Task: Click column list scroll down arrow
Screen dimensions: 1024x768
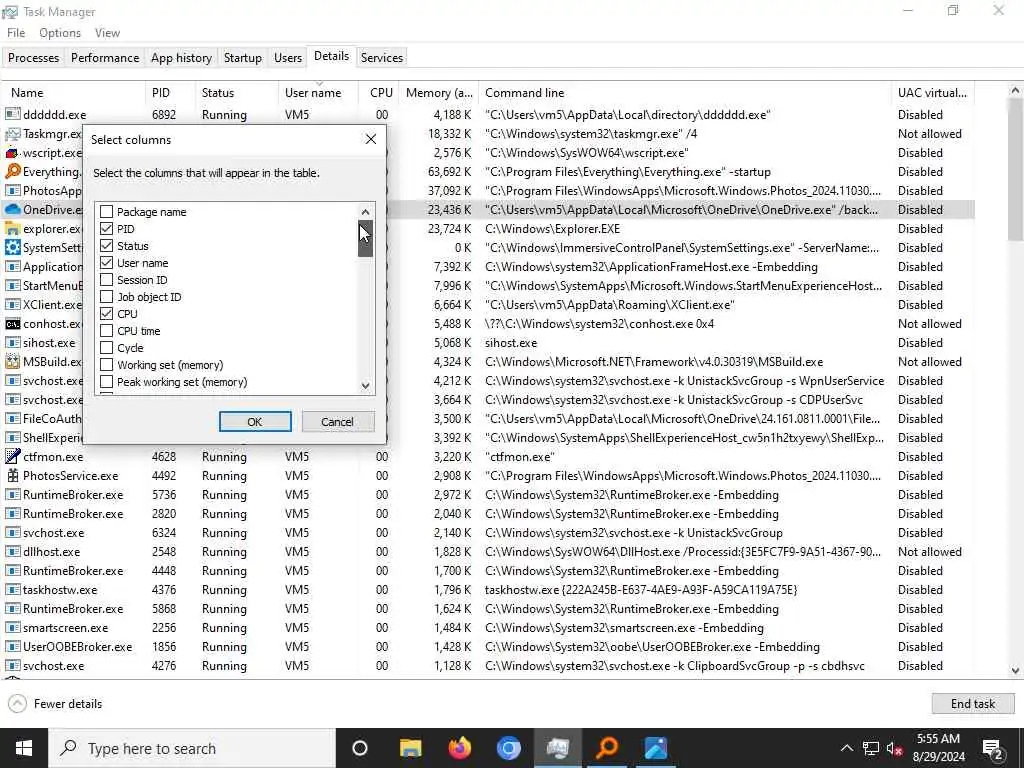Action: (365, 385)
